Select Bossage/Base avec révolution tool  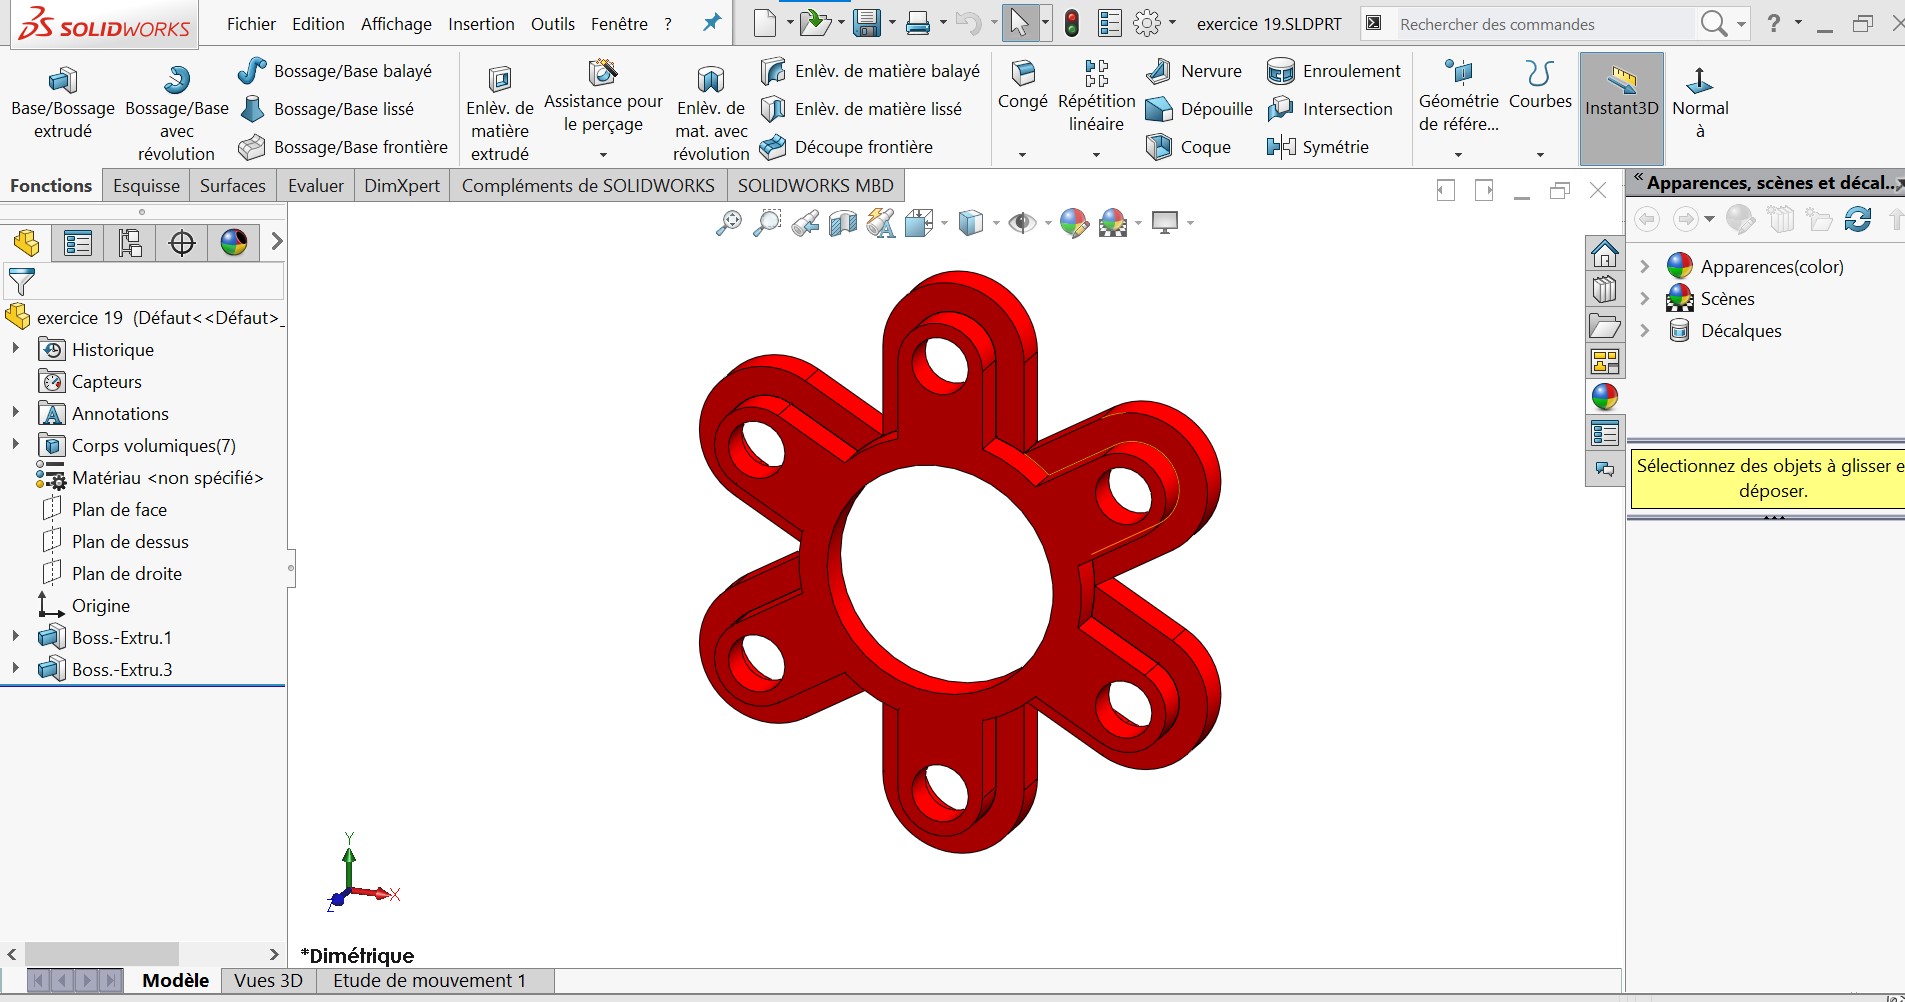tap(176, 112)
